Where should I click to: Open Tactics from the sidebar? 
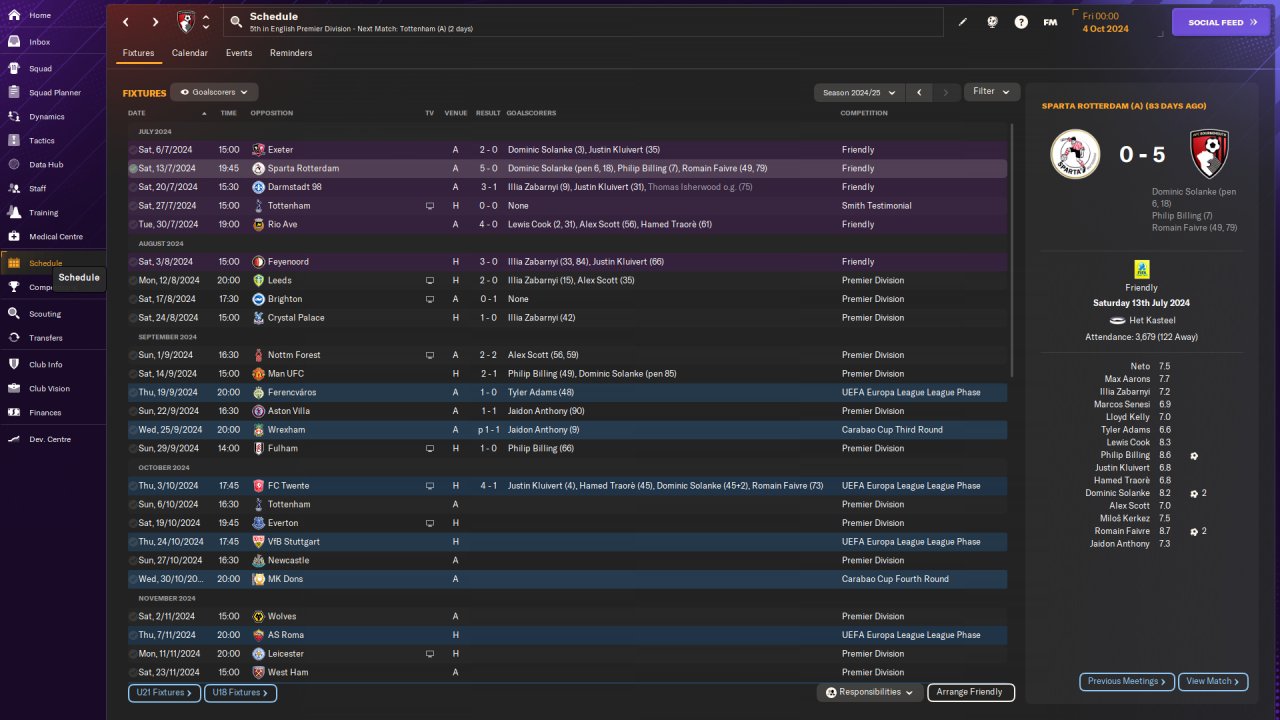42,141
